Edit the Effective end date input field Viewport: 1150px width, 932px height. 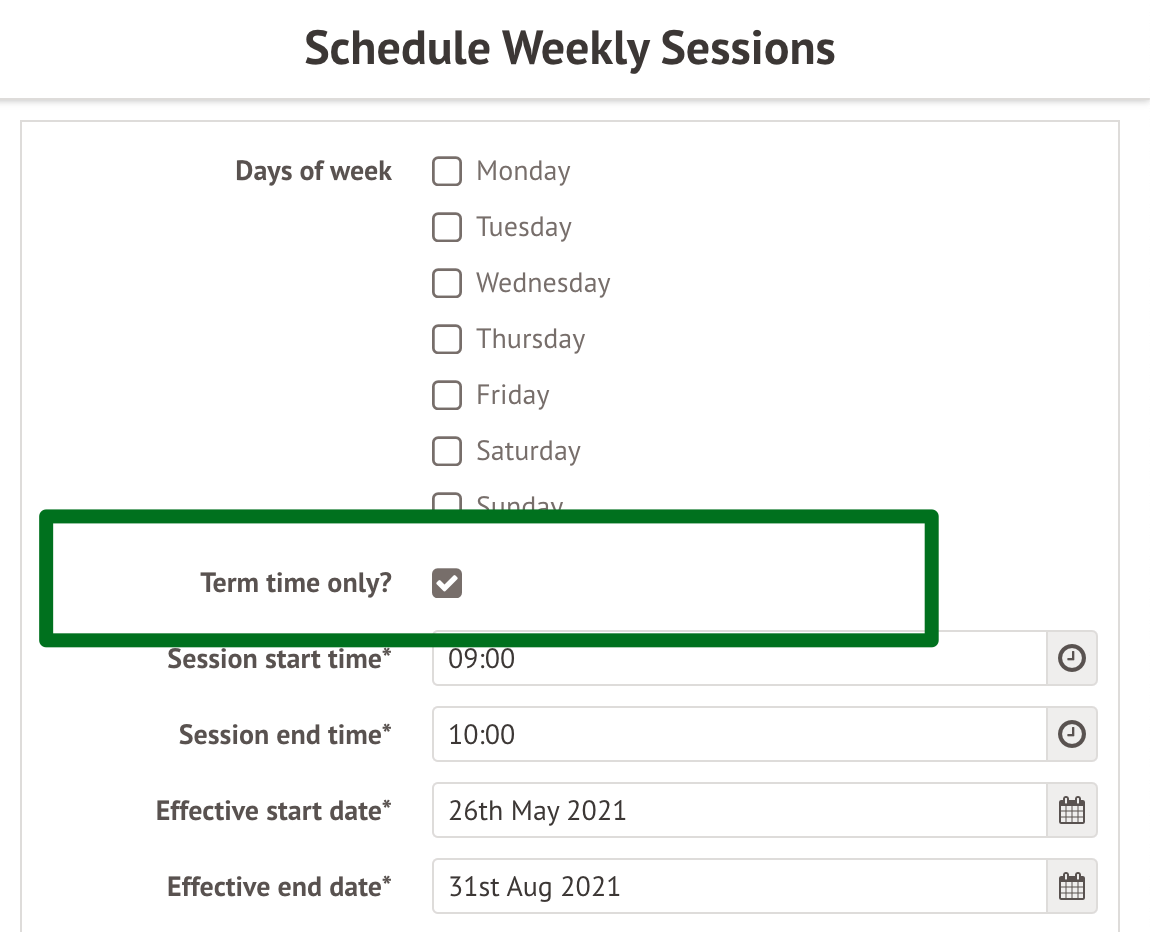pyautogui.click(x=738, y=887)
